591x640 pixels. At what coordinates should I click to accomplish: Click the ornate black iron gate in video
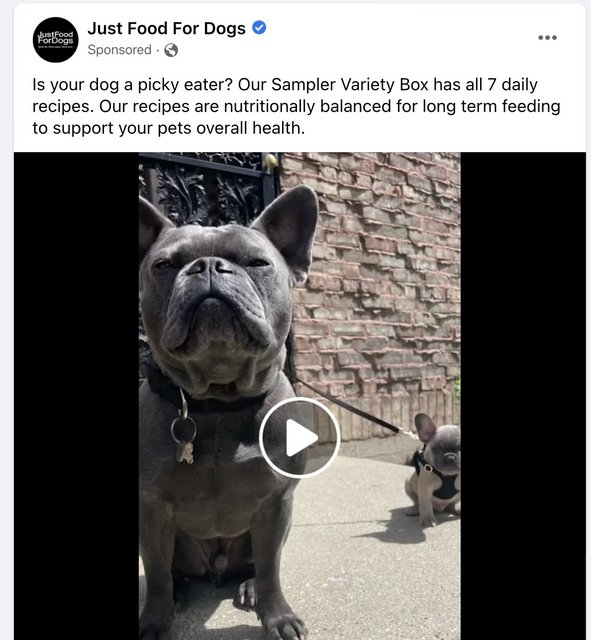tap(206, 188)
